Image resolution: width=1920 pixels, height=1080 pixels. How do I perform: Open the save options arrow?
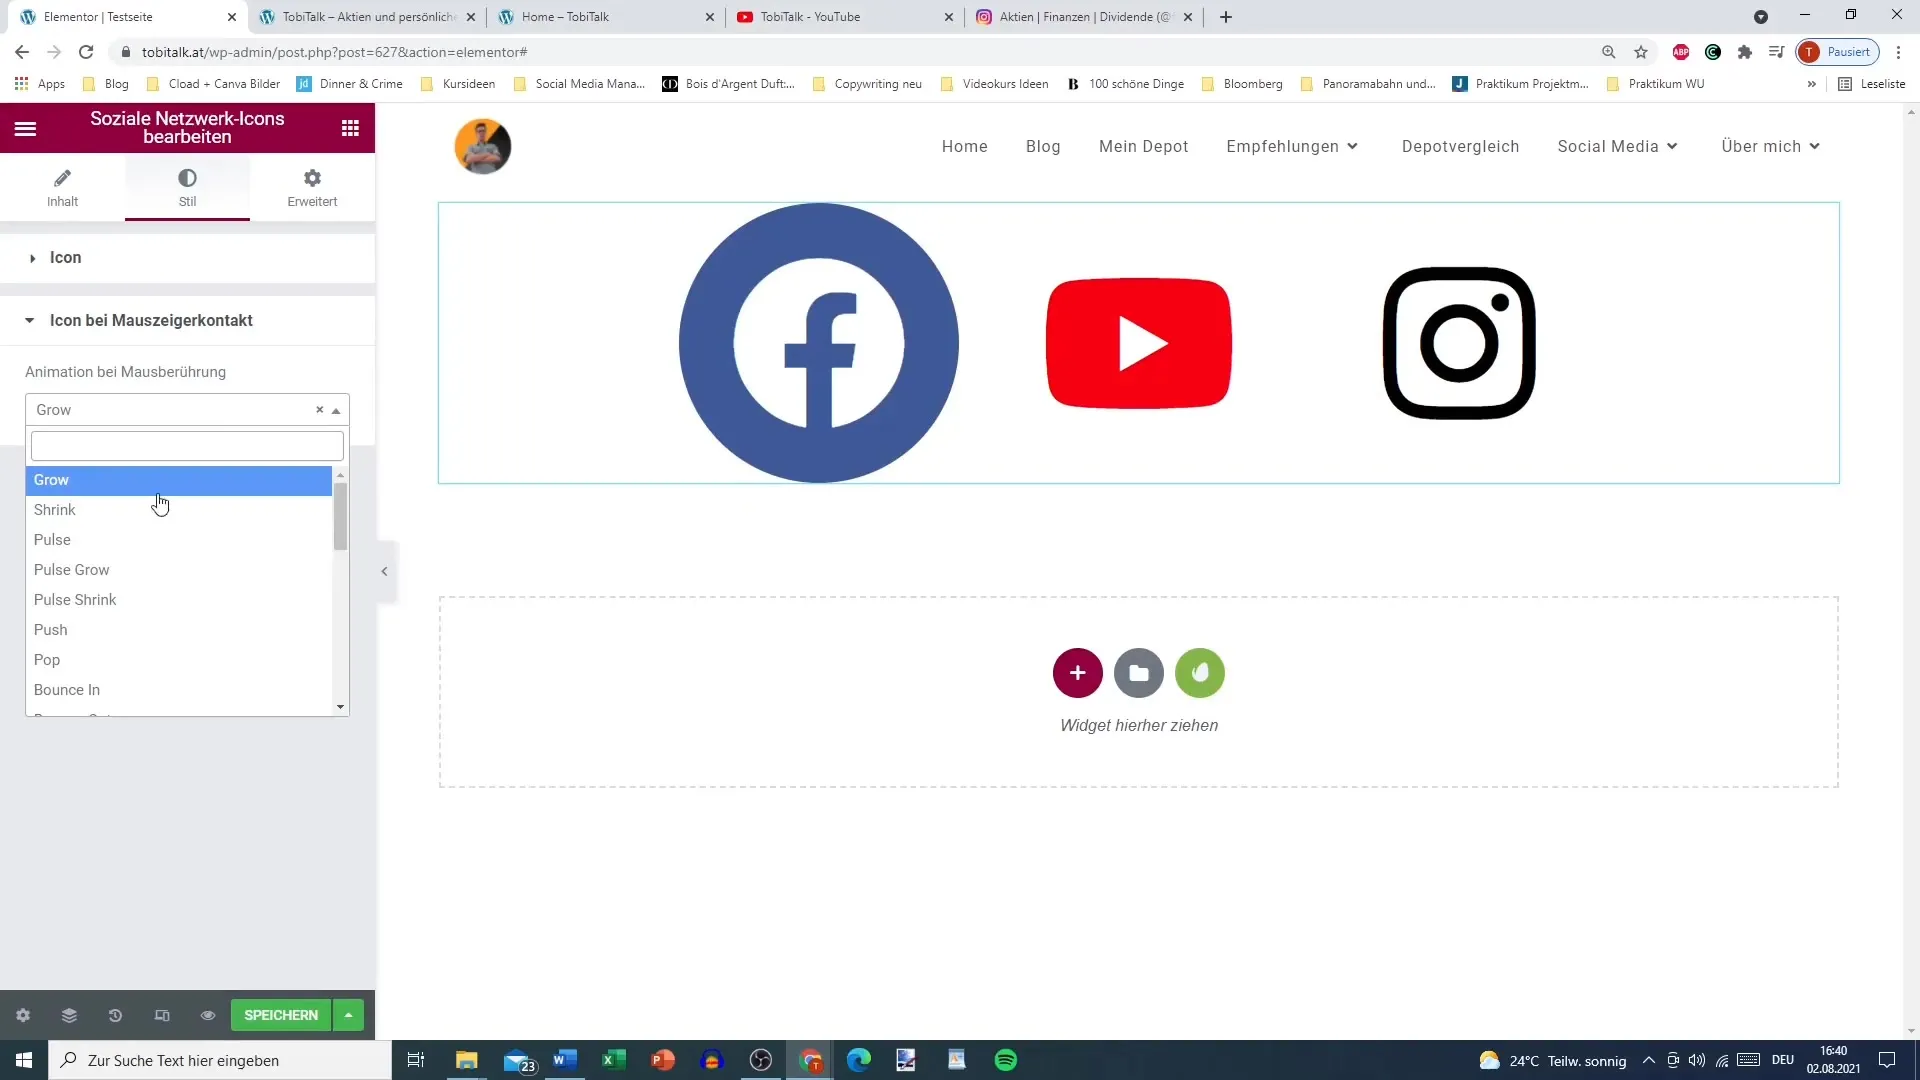(348, 1015)
